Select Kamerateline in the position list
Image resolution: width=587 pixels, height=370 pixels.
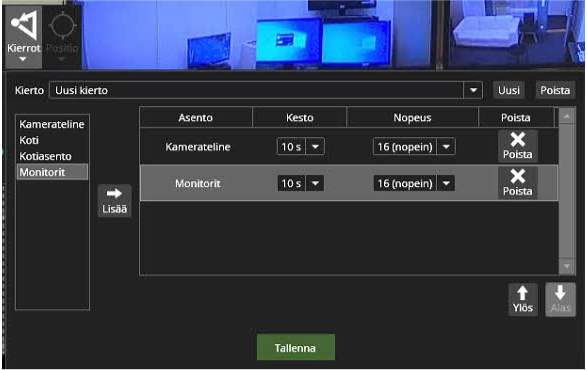point(52,124)
